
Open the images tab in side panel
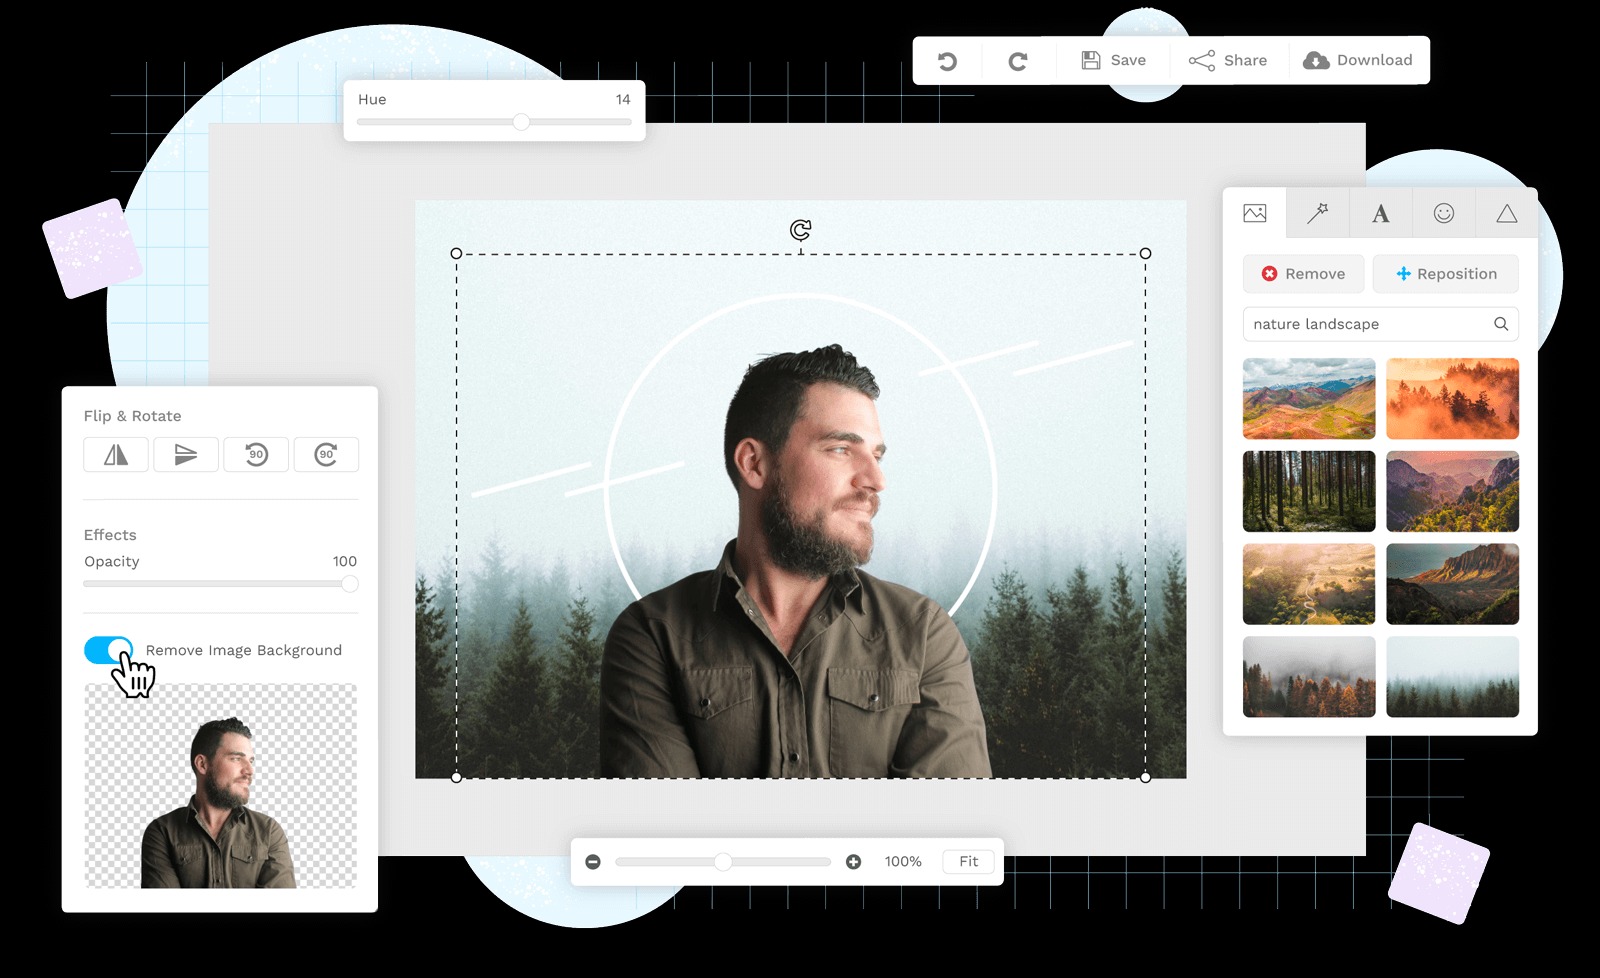[x=1255, y=213]
